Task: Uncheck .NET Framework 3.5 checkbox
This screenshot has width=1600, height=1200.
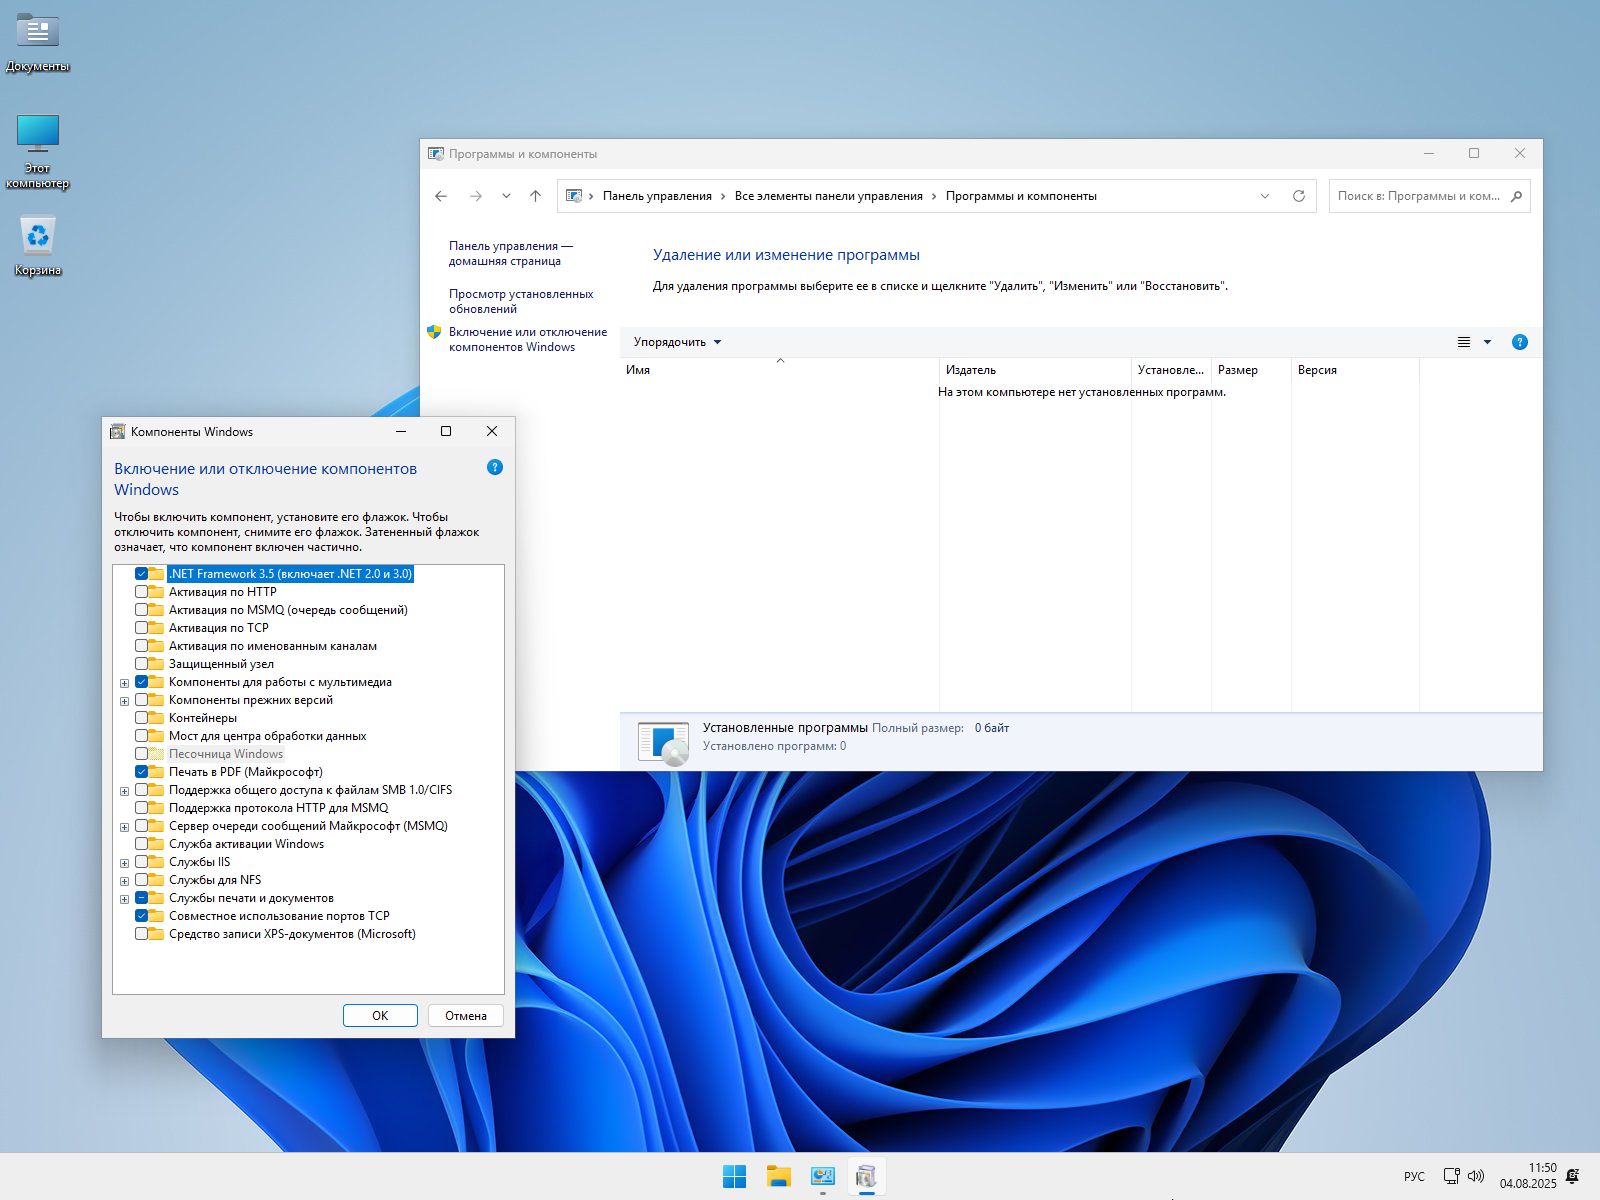Action: coord(141,574)
